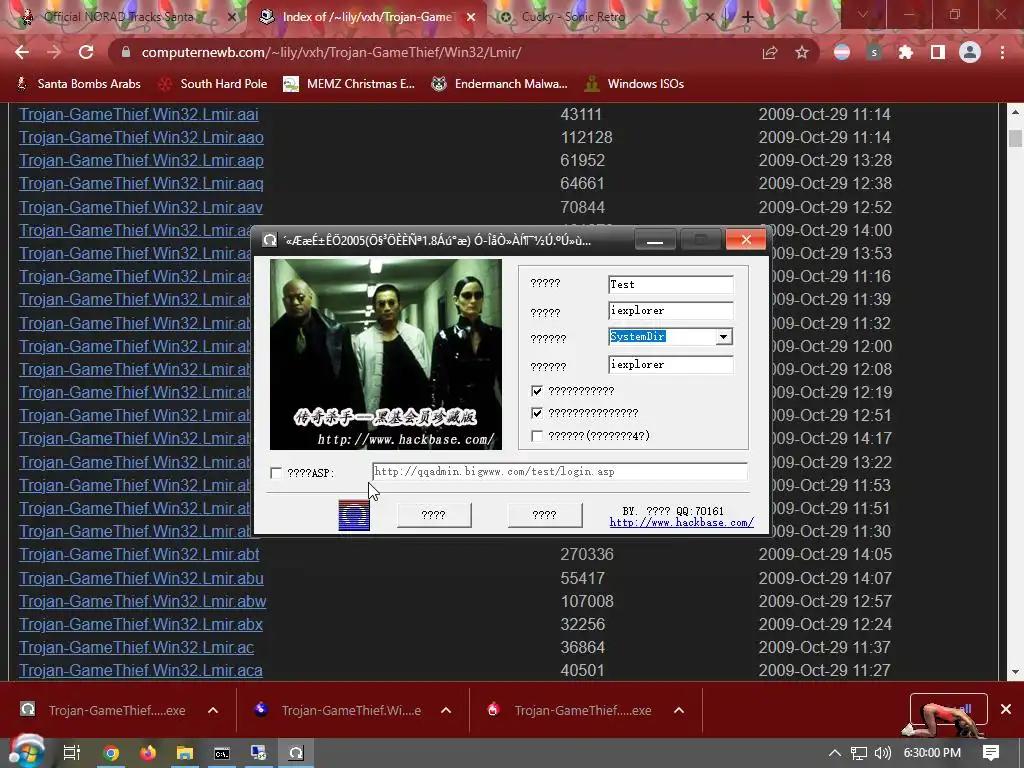This screenshot has width=1024, height=768.
Task: Open third downloaded Trojan-GameThief.....exe item
Action: point(571,710)
